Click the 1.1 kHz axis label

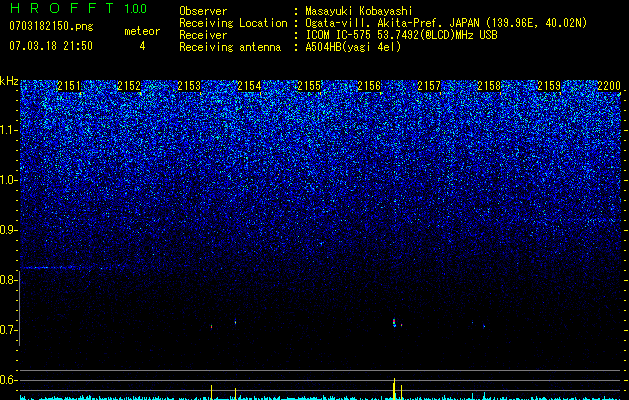pyautogui.click(x=7, y=130)
